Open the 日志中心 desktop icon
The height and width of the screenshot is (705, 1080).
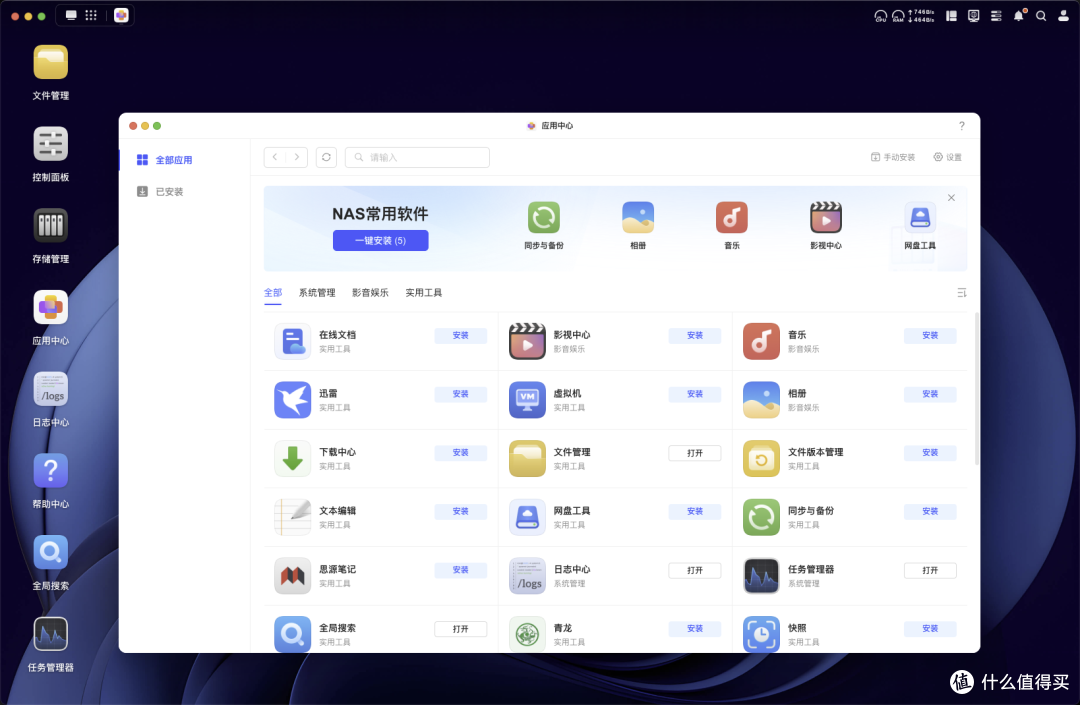click(x=50, y=390)
